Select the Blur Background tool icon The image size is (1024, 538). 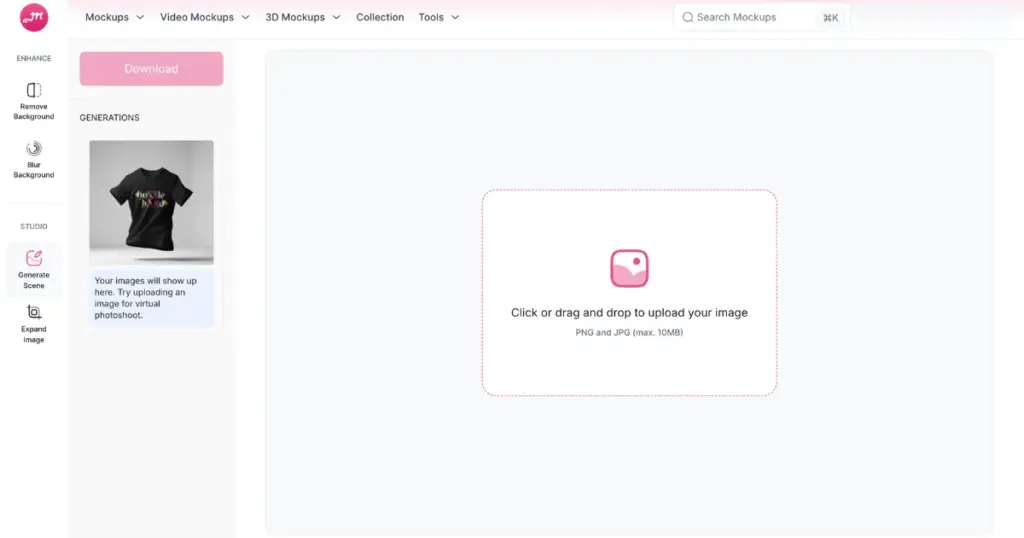34,148
